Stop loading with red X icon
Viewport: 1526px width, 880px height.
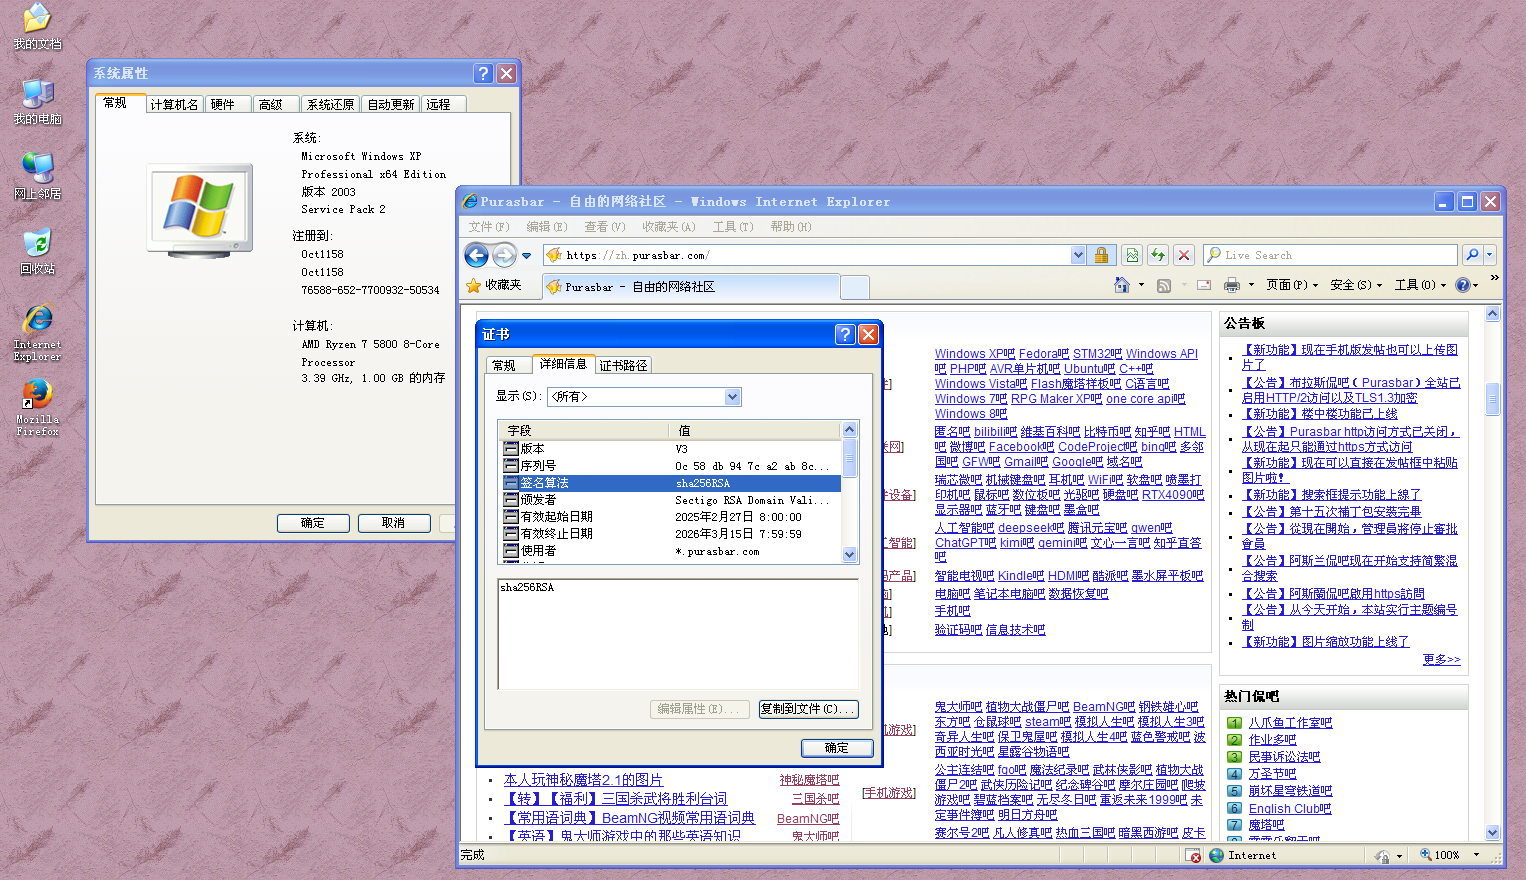coord(1184,255)
